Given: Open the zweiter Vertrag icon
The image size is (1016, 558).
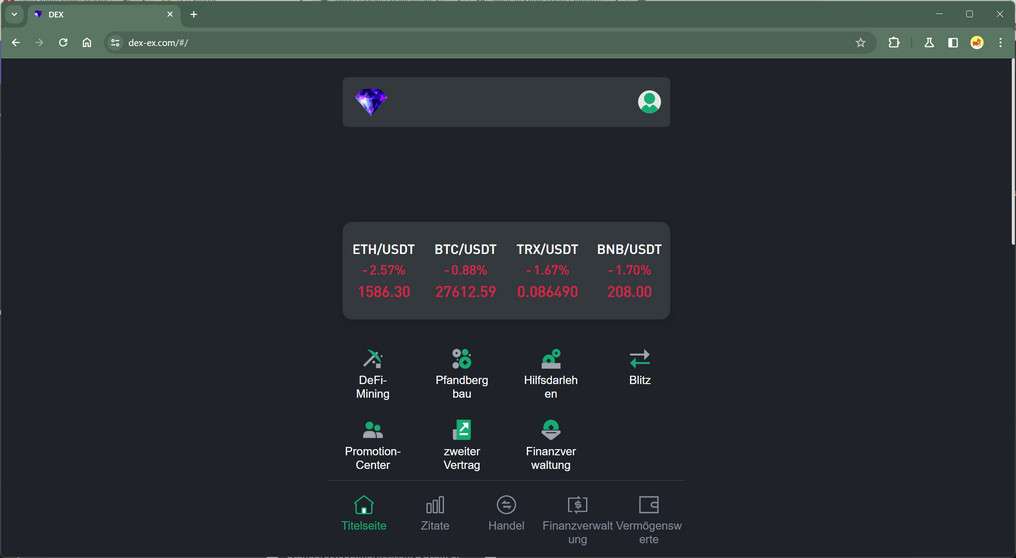Looking at the screenshot, I should 461,430.
